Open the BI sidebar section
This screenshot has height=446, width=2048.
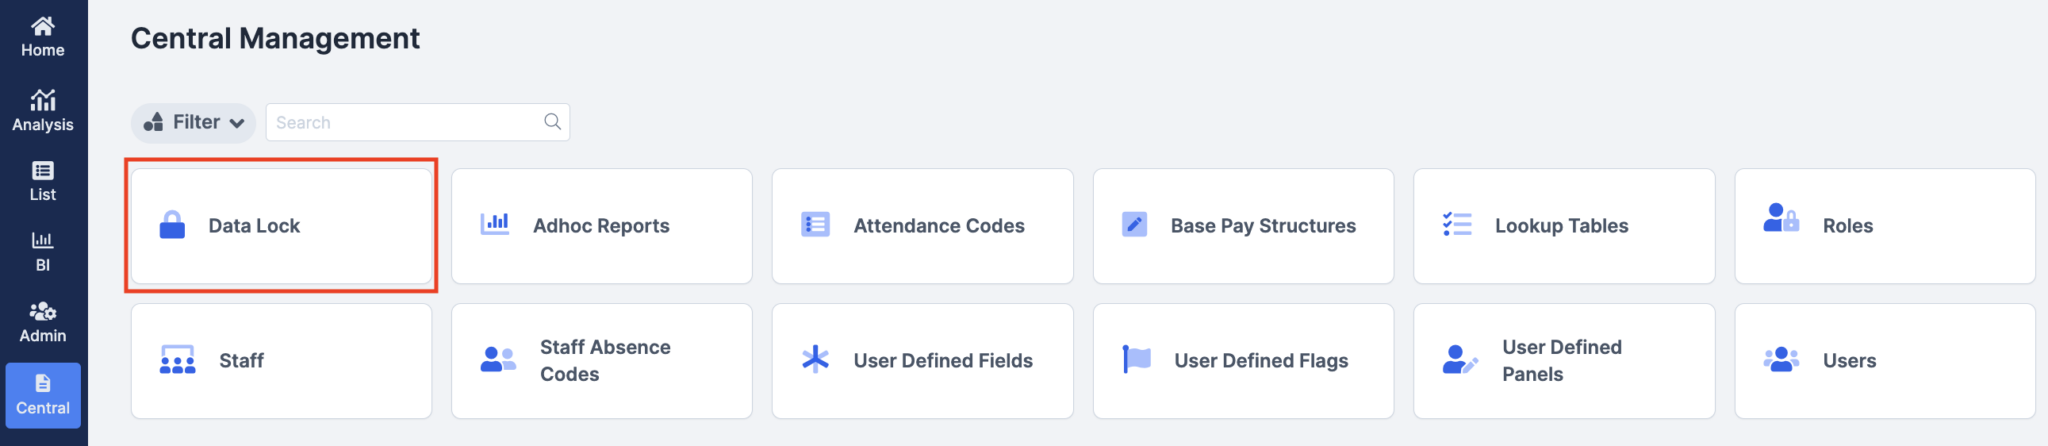point(43,251)
